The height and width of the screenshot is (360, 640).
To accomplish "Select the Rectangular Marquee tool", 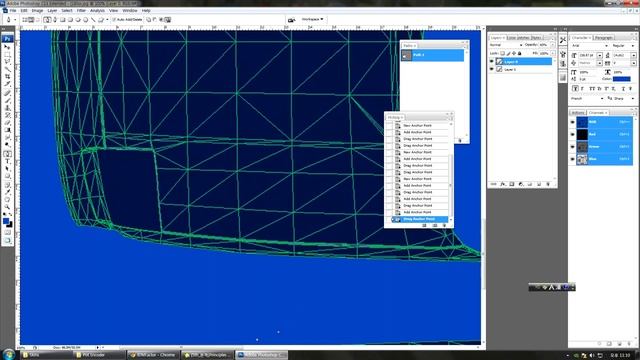I will (x=7, y=54).
